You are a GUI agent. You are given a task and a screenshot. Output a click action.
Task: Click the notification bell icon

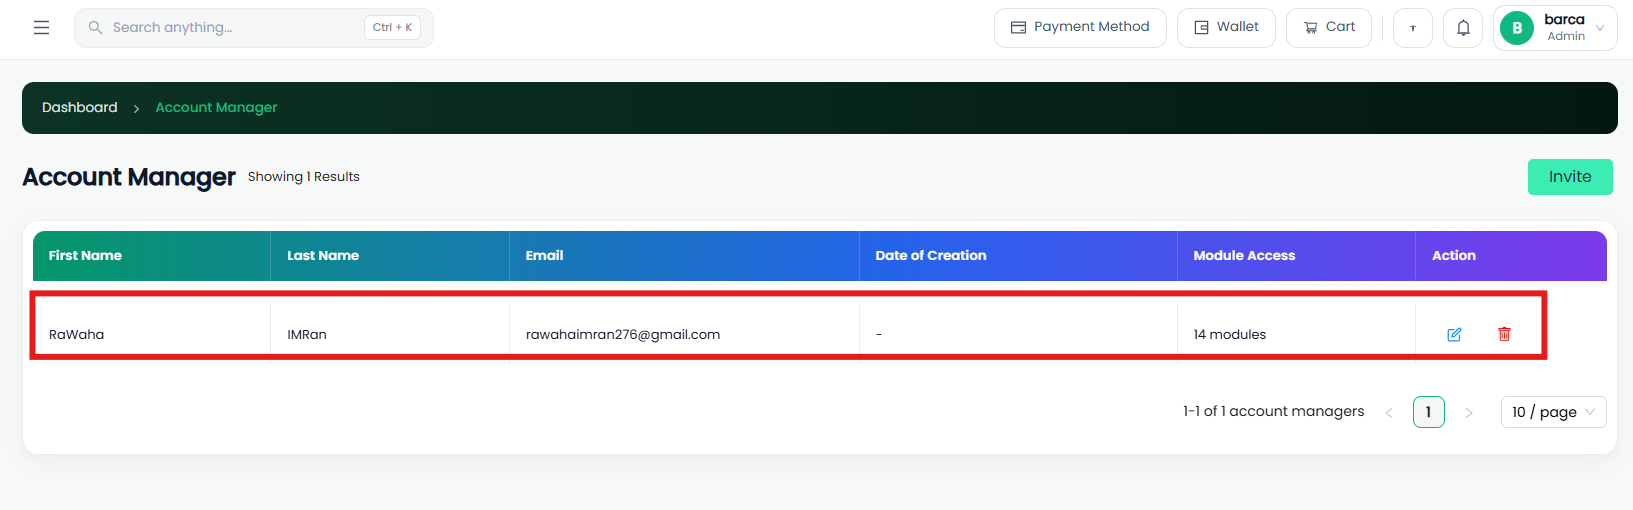(x=1463, y=28)
